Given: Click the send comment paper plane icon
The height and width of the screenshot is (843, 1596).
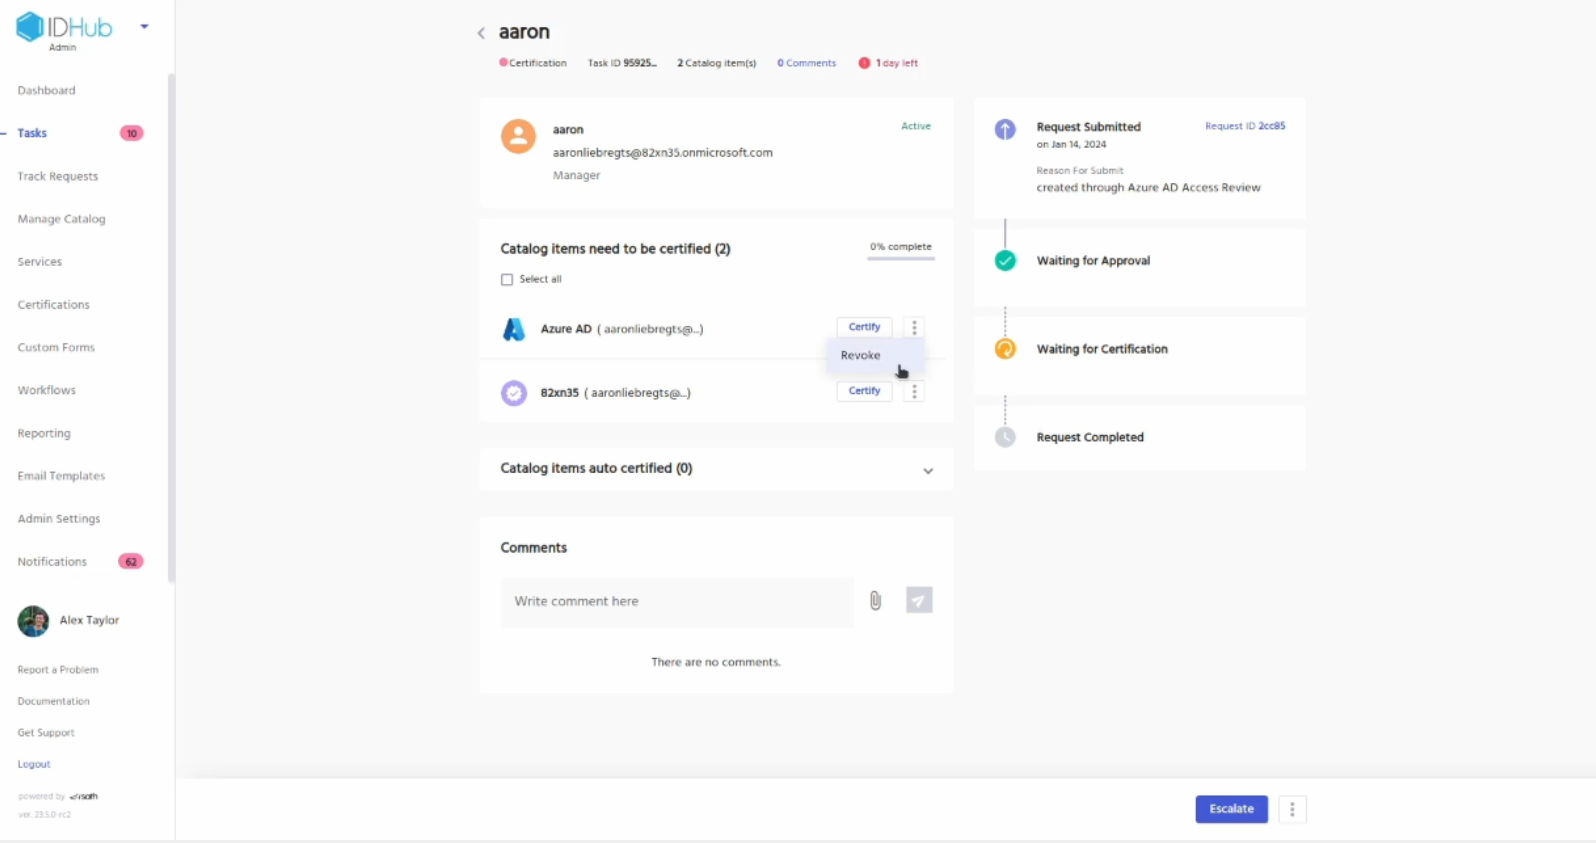Looking at the screenshot, I should 919,600.
